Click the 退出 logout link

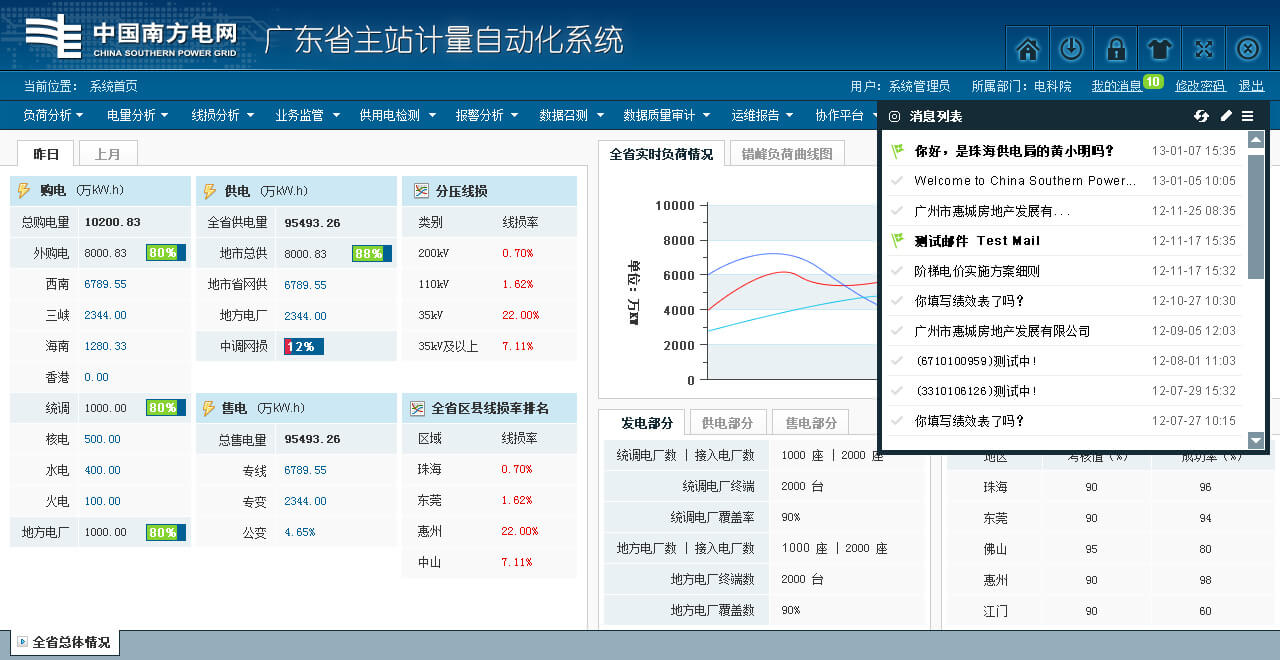pyautogui.click(x=1251, y=86)
